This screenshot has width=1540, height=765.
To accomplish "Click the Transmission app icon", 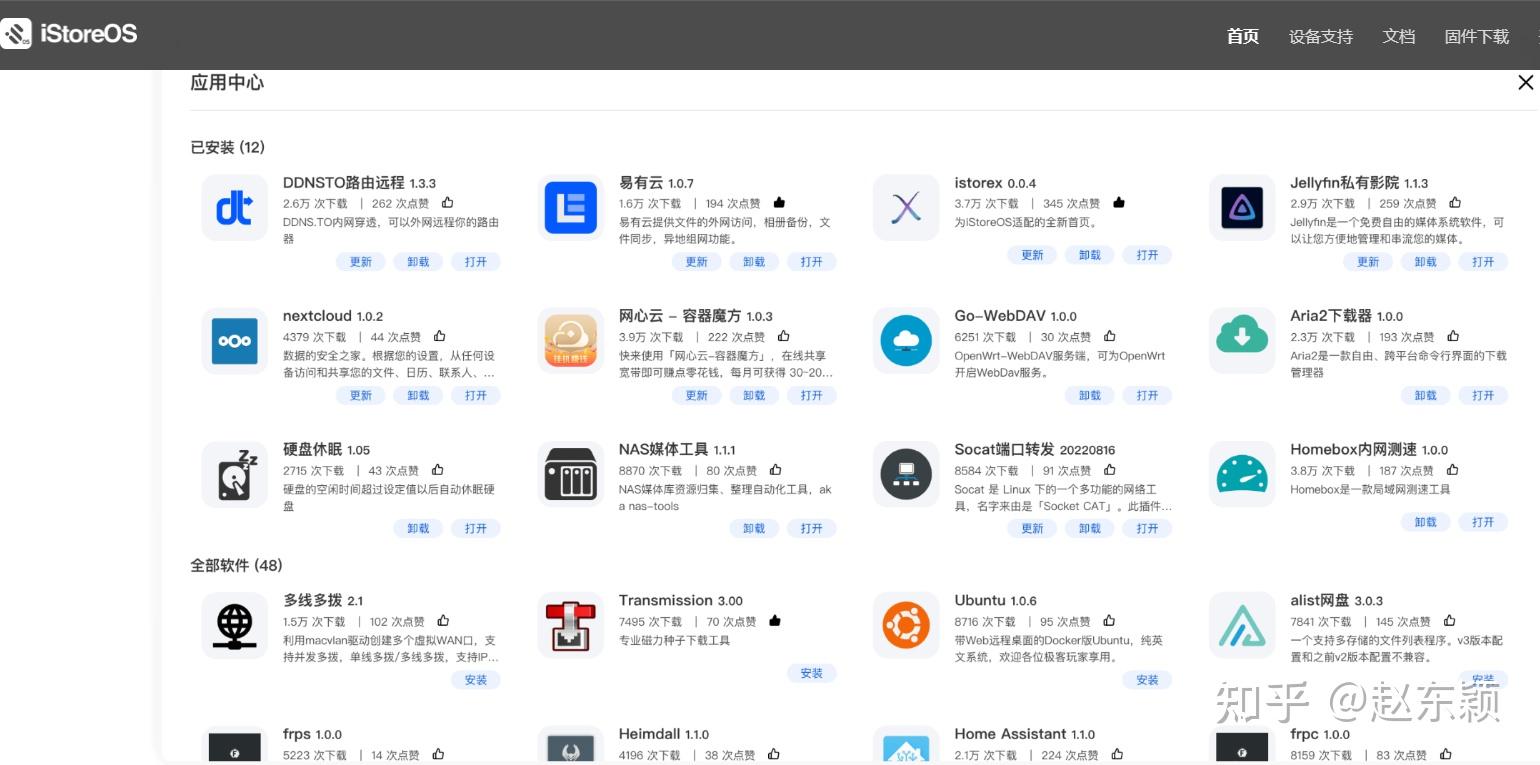I will 571,625.
